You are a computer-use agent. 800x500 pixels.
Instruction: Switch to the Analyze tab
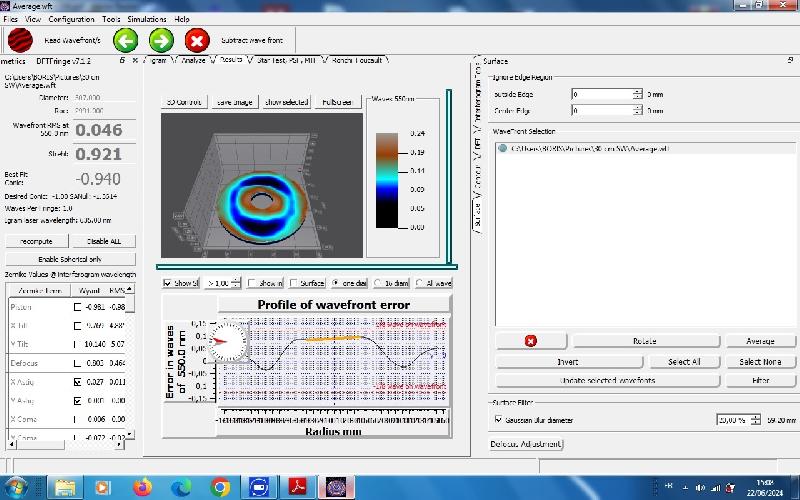pyautogui.click(x=194, y=60)
